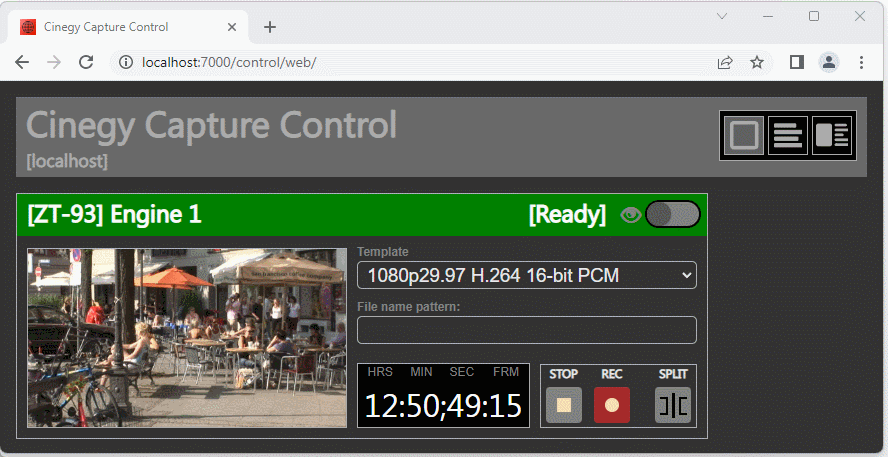888x457 pixels.
Task: Flip the Engine 1 on/off switch
Action: click(673, 215)
